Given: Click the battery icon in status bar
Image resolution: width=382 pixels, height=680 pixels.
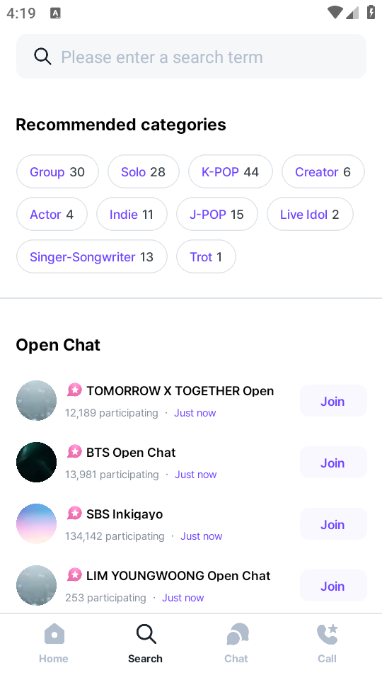Looking at the screenshot, I should (x=371, y=12).
